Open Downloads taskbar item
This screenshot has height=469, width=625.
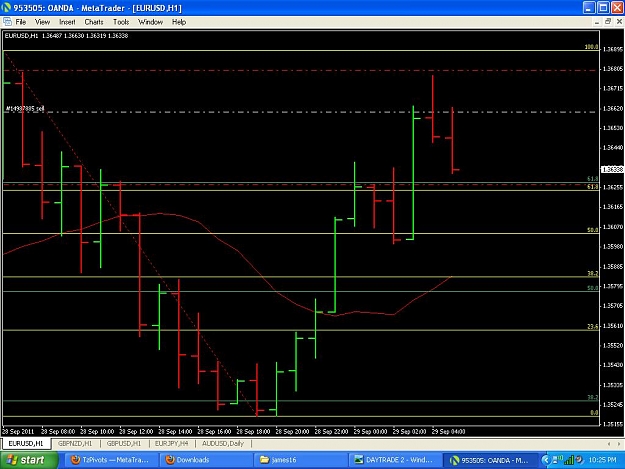click(205, 460)
